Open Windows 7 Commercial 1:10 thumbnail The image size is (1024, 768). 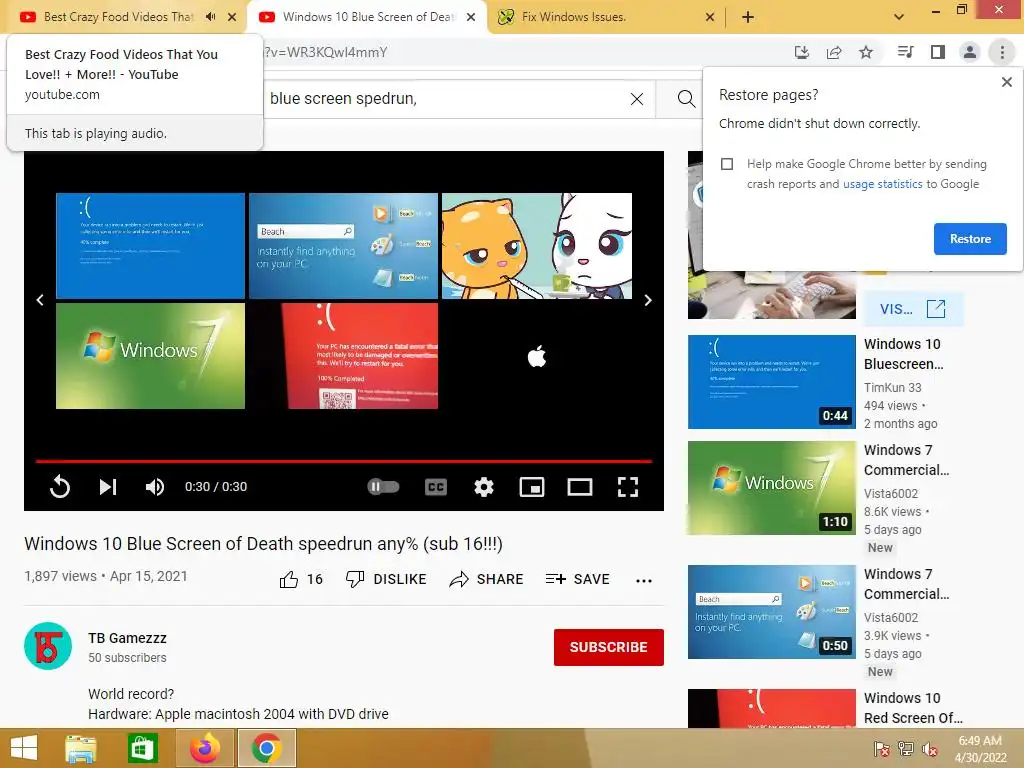(772, 488)
